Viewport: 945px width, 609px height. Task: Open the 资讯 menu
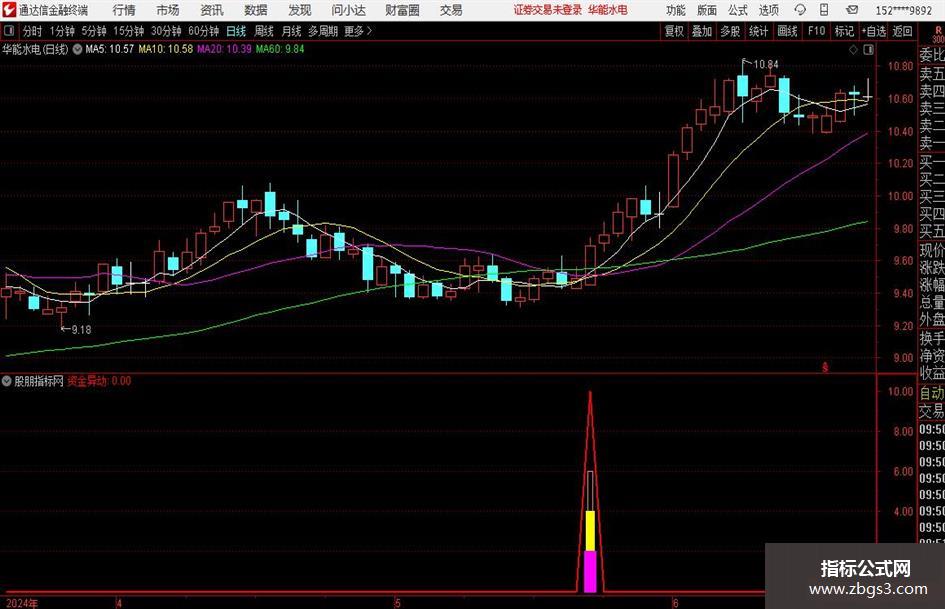click(212, 10)
